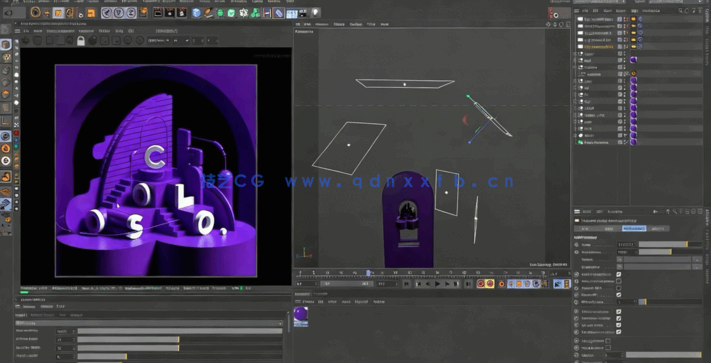This screenshot has width=711, height=363.
Task: Click Make Editable cube icon in left palette
Action: pyautogui.click(x=6, y=44)
